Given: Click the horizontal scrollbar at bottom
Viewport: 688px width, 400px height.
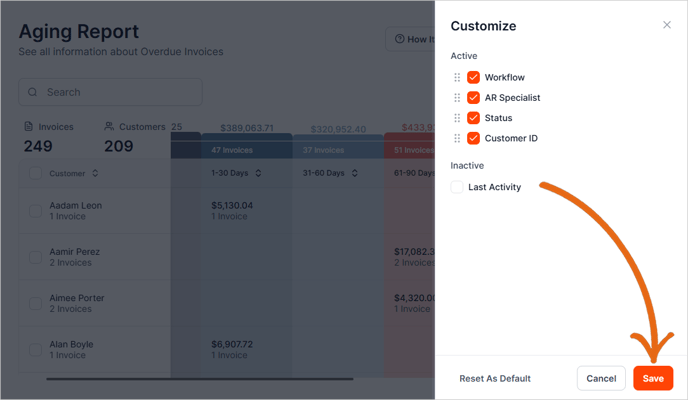Looking at the screenshot, I should [x=199, y=379].
